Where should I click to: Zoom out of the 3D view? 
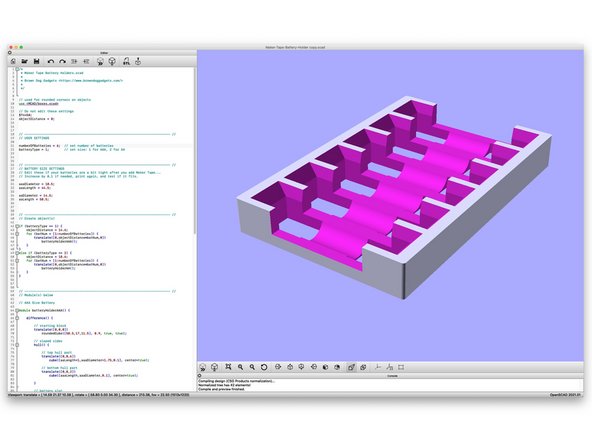(x=252, y=367)
